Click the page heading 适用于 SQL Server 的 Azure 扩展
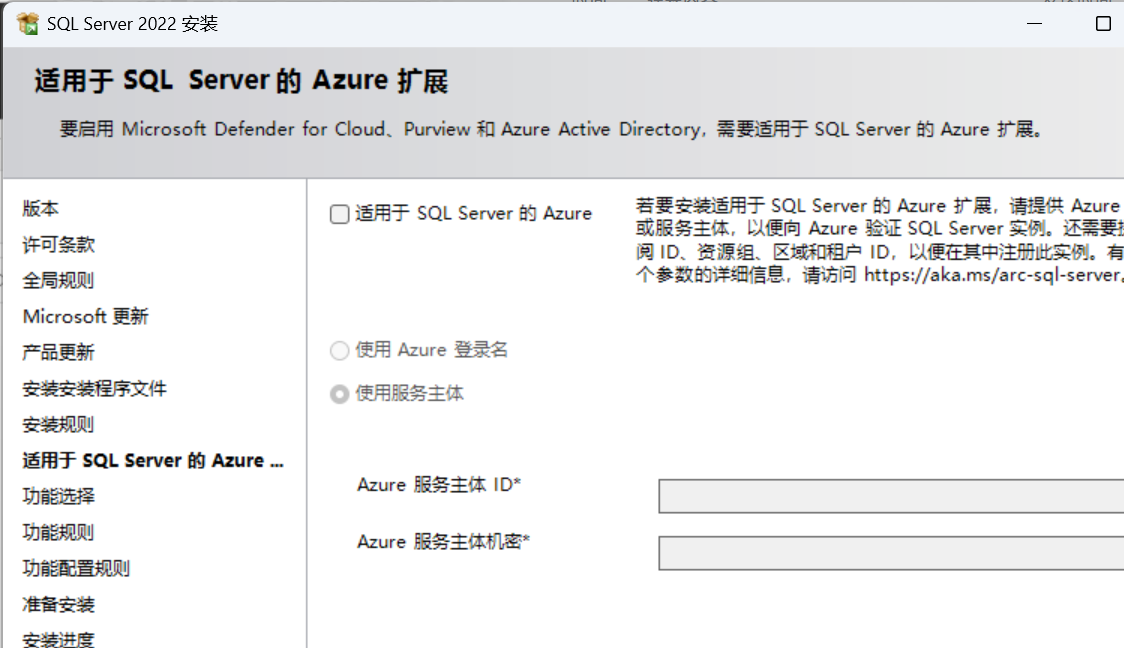1124x648 pixels. tap(241, 80)
